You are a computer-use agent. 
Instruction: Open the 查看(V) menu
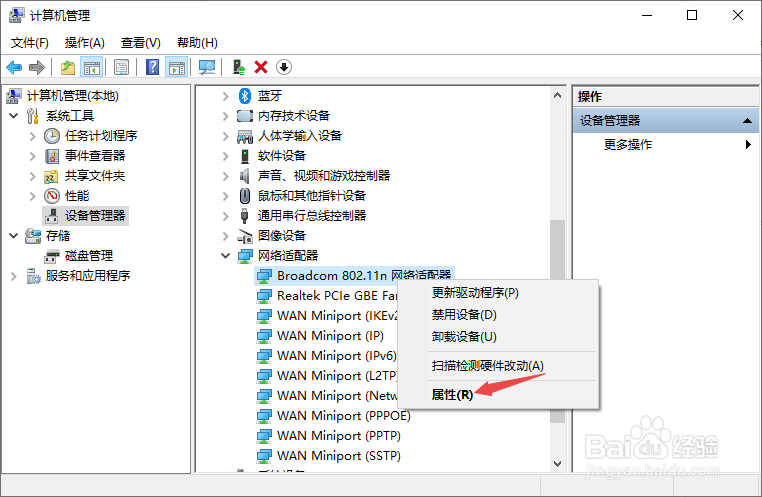[x=140, y=43]
